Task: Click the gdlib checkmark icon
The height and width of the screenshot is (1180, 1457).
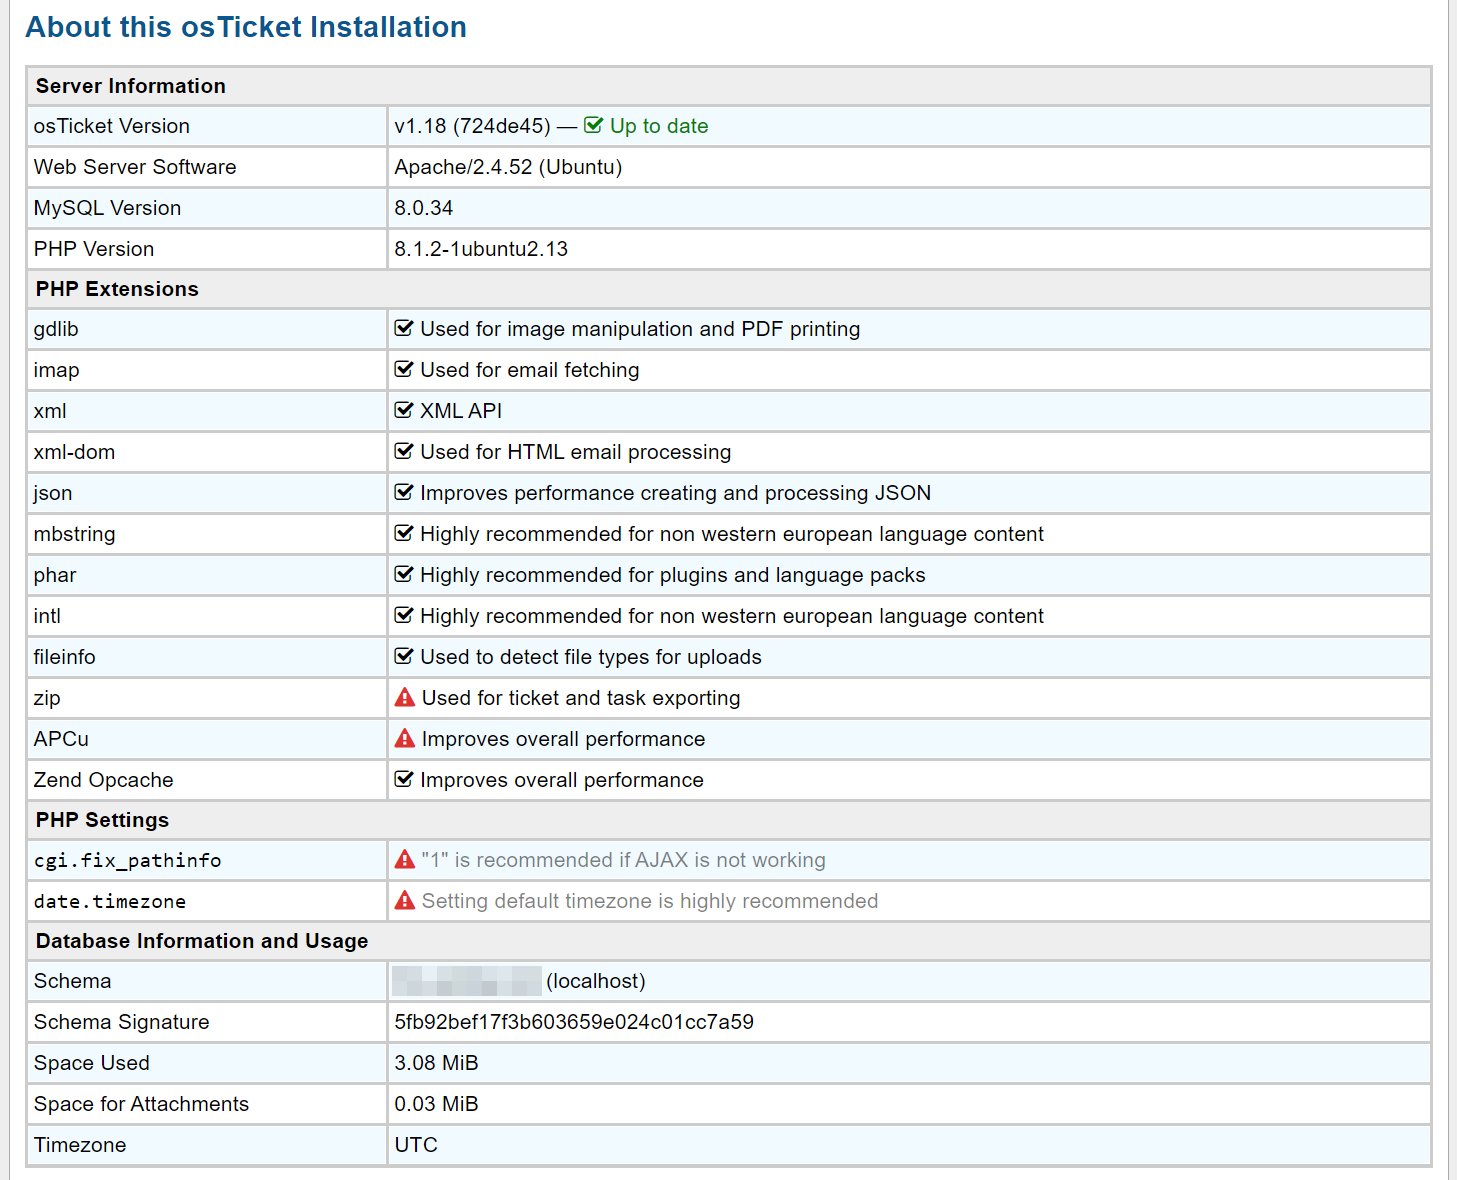Action: 404,328
